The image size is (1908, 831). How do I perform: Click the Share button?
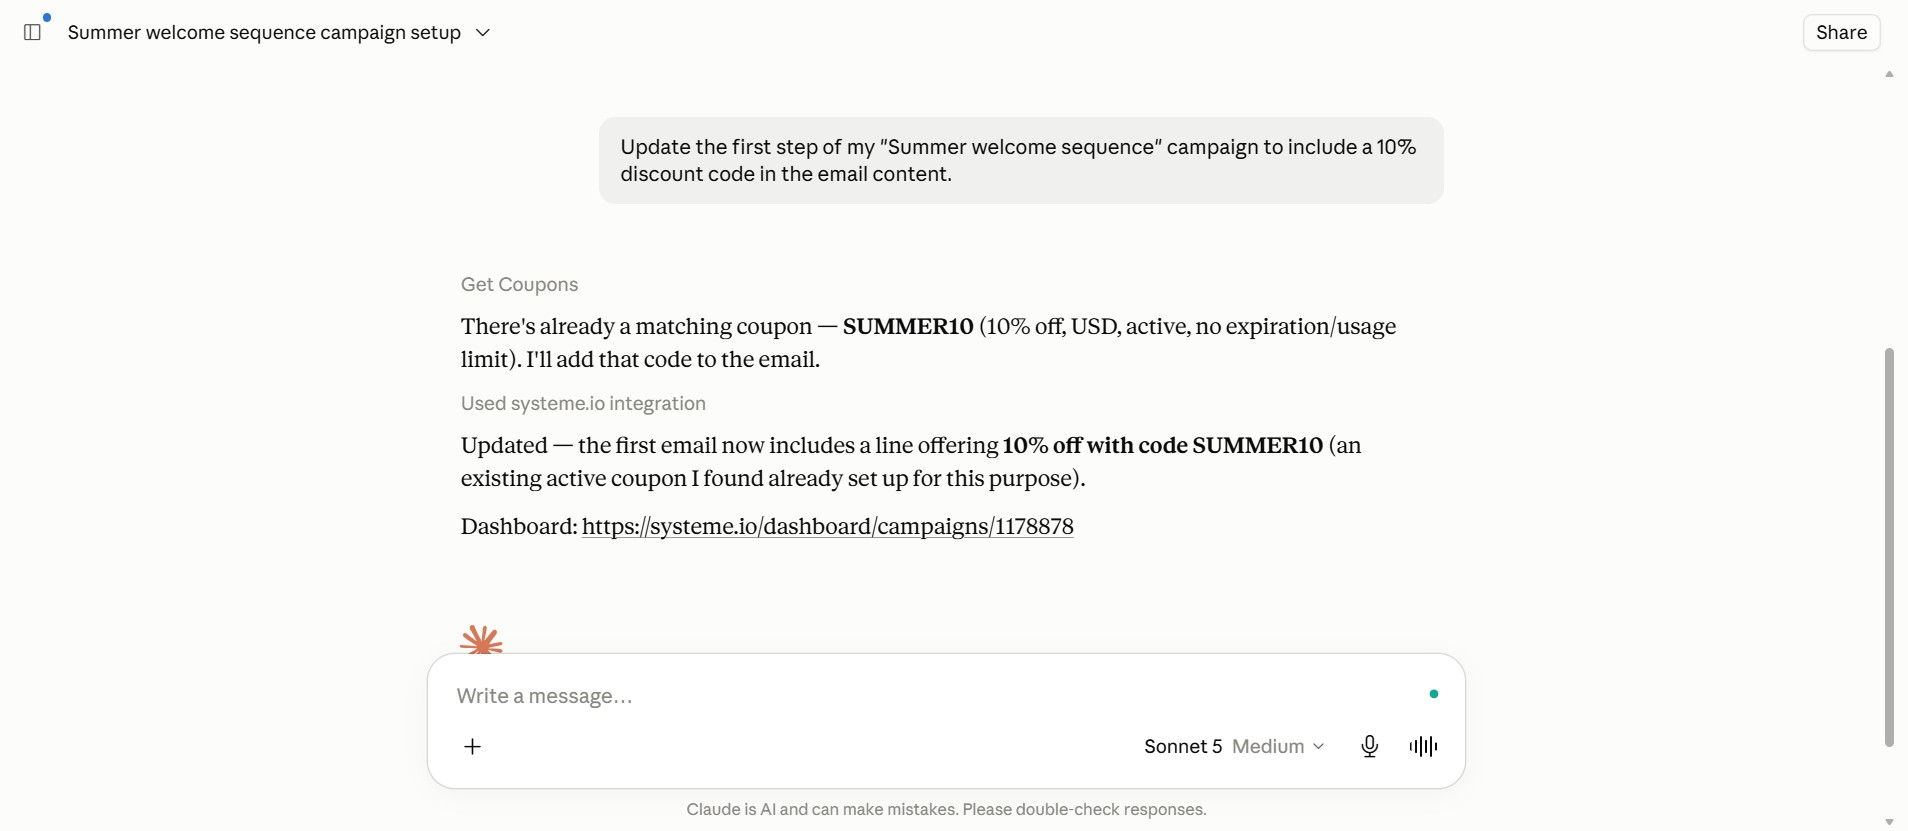(x=1841, y=32)
